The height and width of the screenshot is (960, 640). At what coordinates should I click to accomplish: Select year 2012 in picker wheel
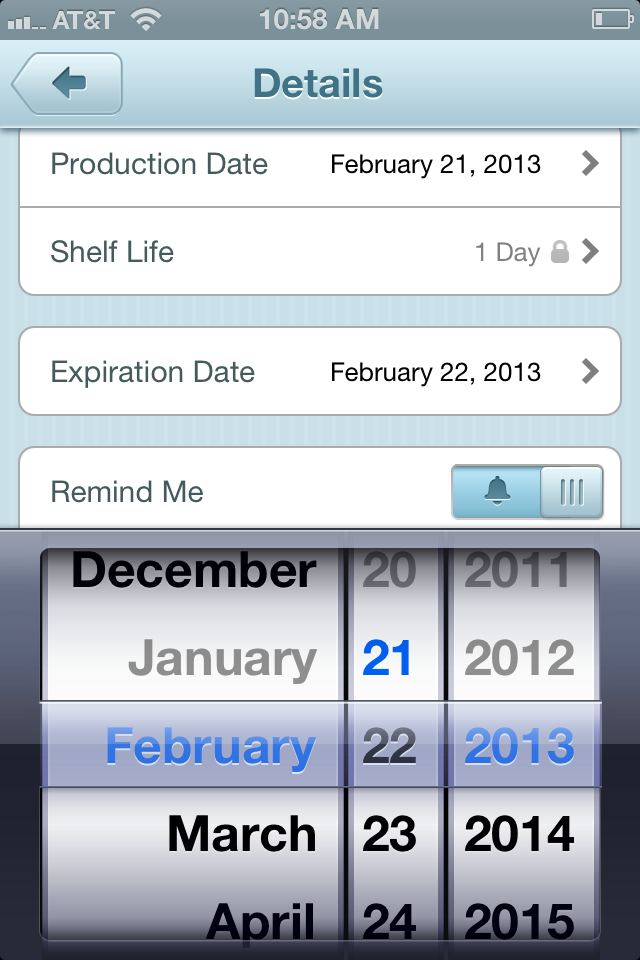pyautogui.click(x=519, y=658)
